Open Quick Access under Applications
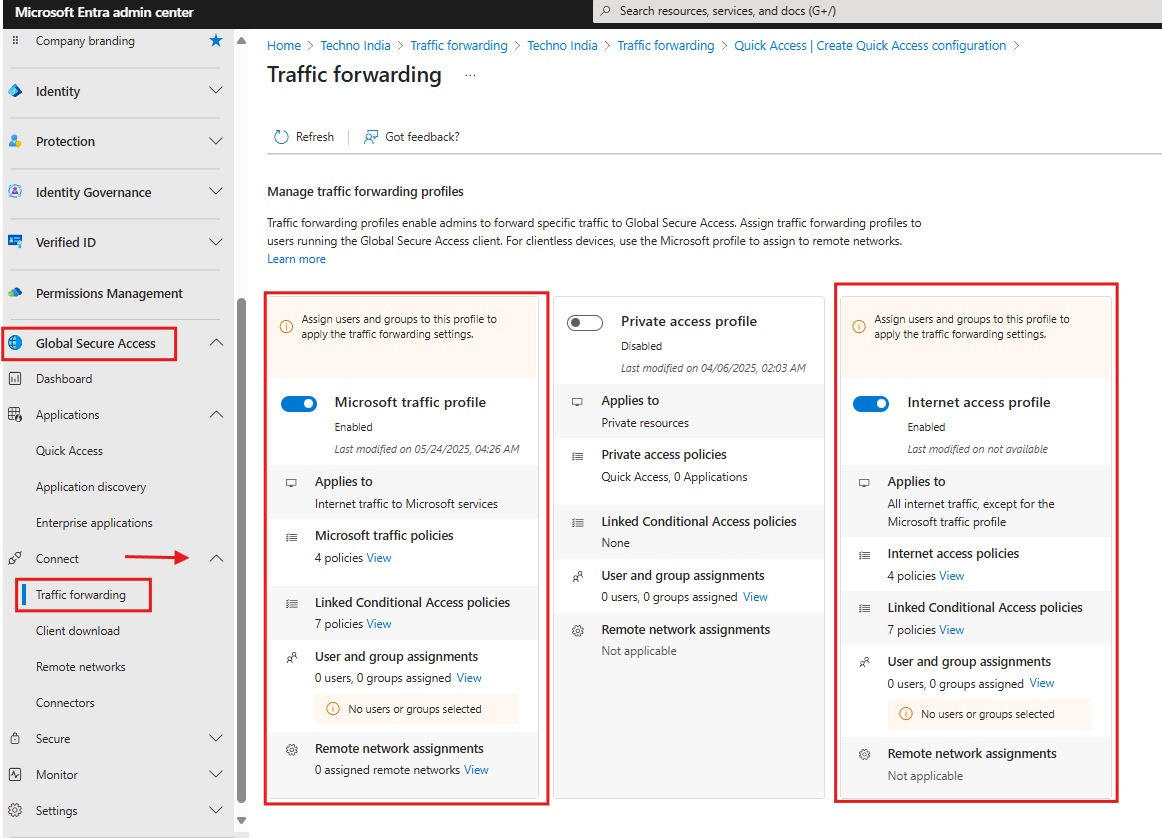Screen dimensions: 1162x838 [x=69, y=451]
